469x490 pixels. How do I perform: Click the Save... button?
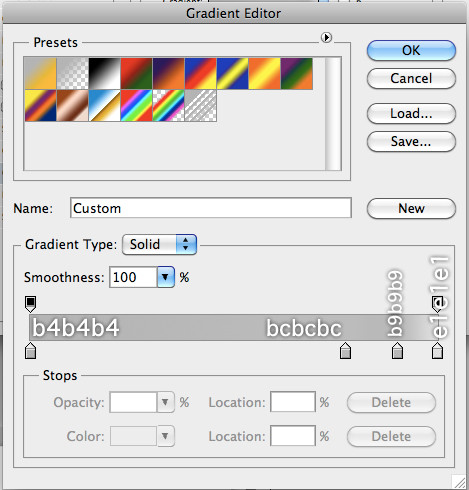click(x=411, y=142)
